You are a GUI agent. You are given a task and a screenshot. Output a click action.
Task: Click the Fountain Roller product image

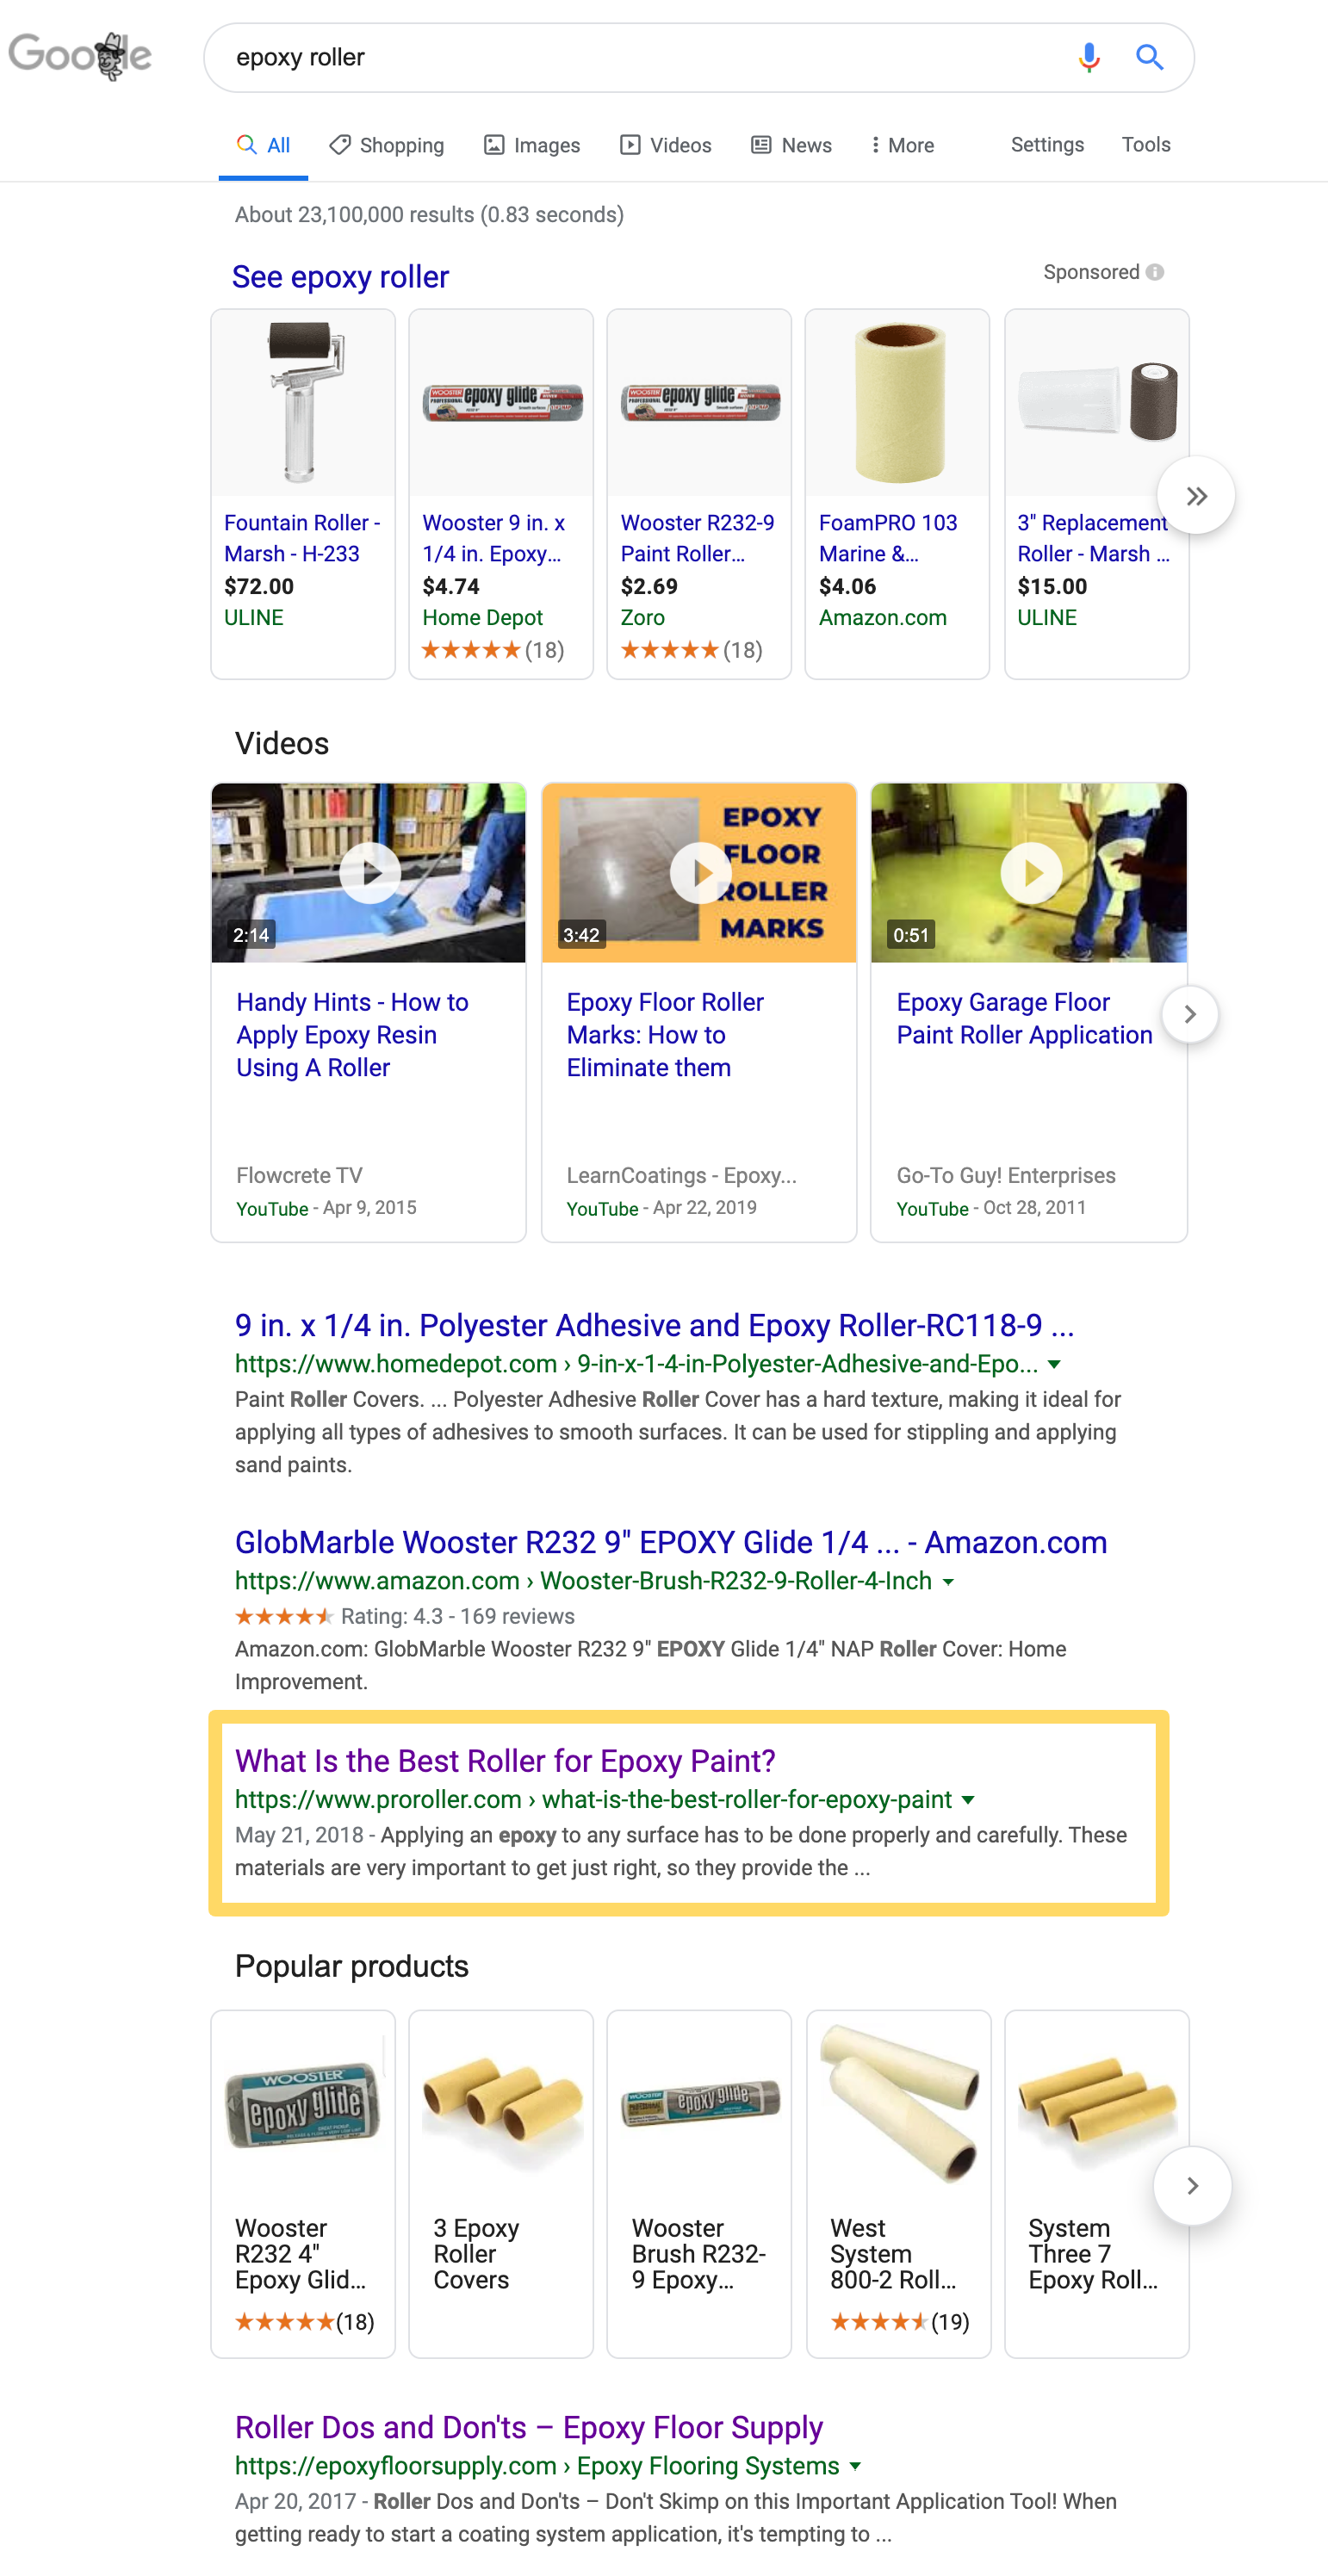[303, 403]
